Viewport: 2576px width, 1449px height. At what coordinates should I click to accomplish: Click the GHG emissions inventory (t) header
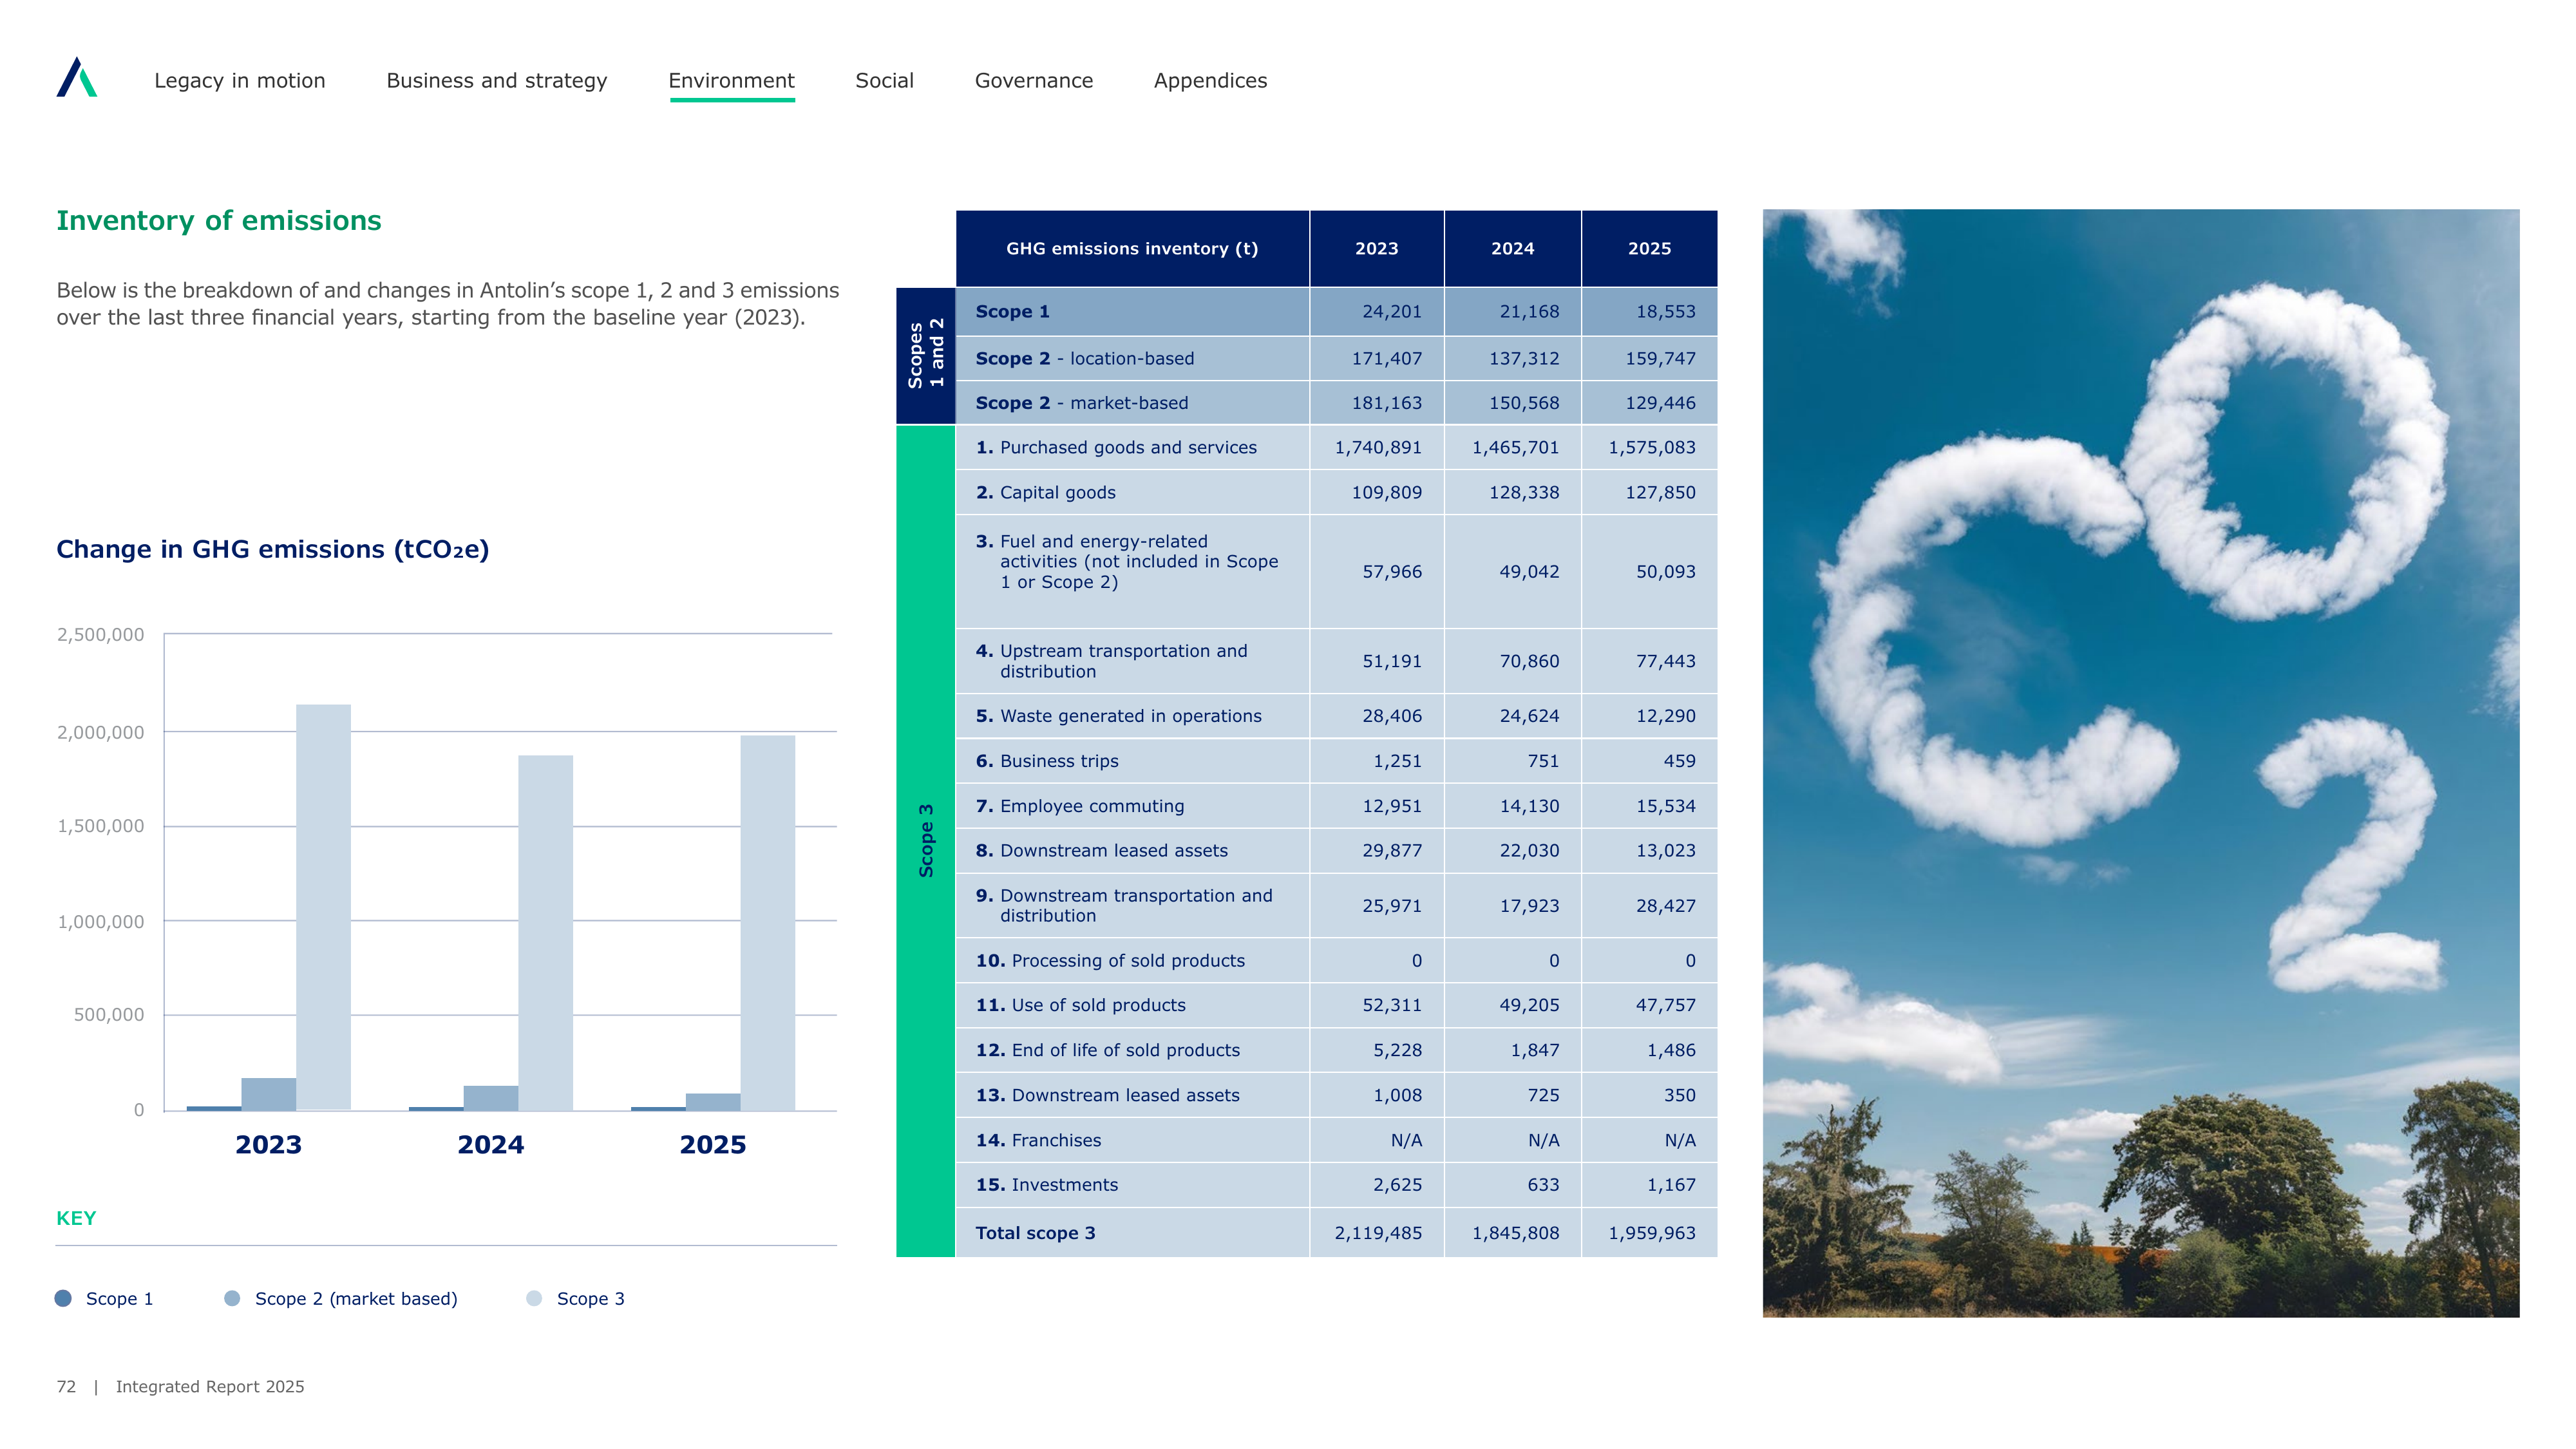1132,248
